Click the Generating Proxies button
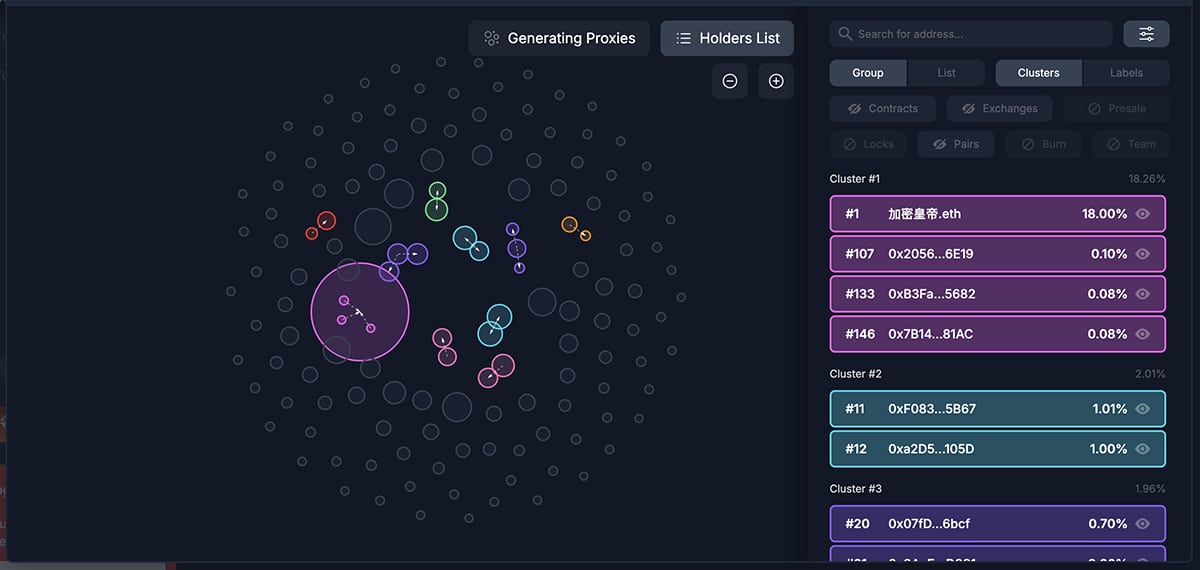This screenshot has width=1200, height=570. point(559,38)
